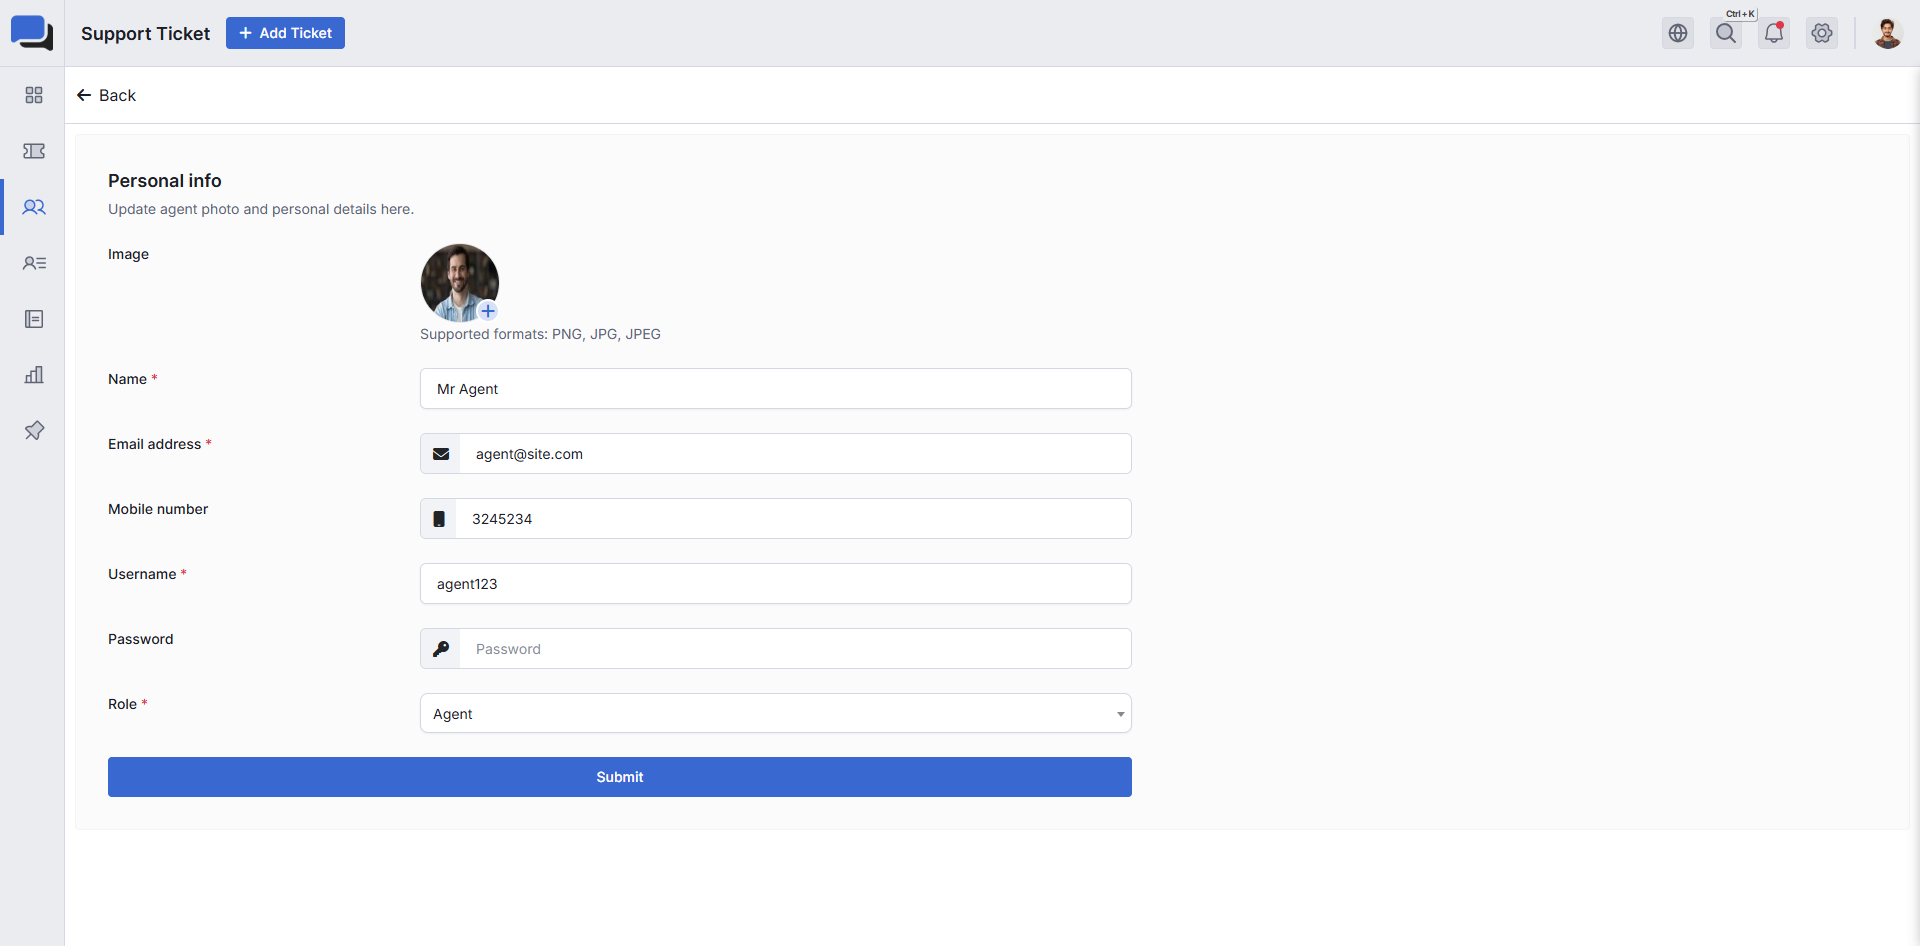Open the notifications bell
Viewport: 1920px width, 946px height.
point(1774,33)
